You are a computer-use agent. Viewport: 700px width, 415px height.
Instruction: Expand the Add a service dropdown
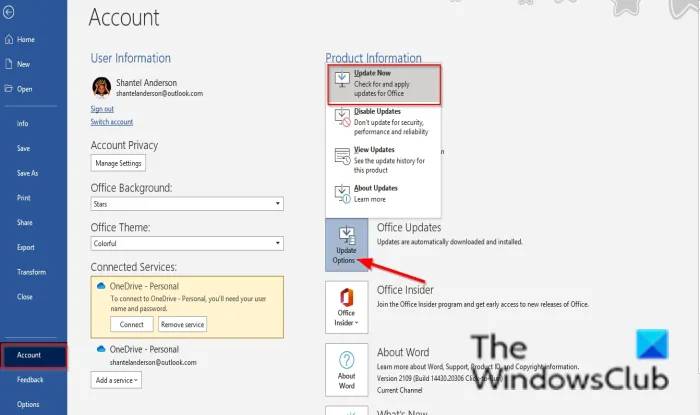pos(116,380)
